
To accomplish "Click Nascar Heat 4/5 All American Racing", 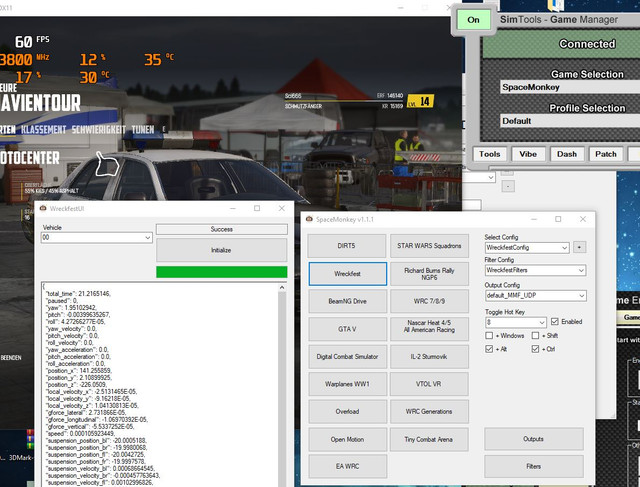I will click(429, 329).
